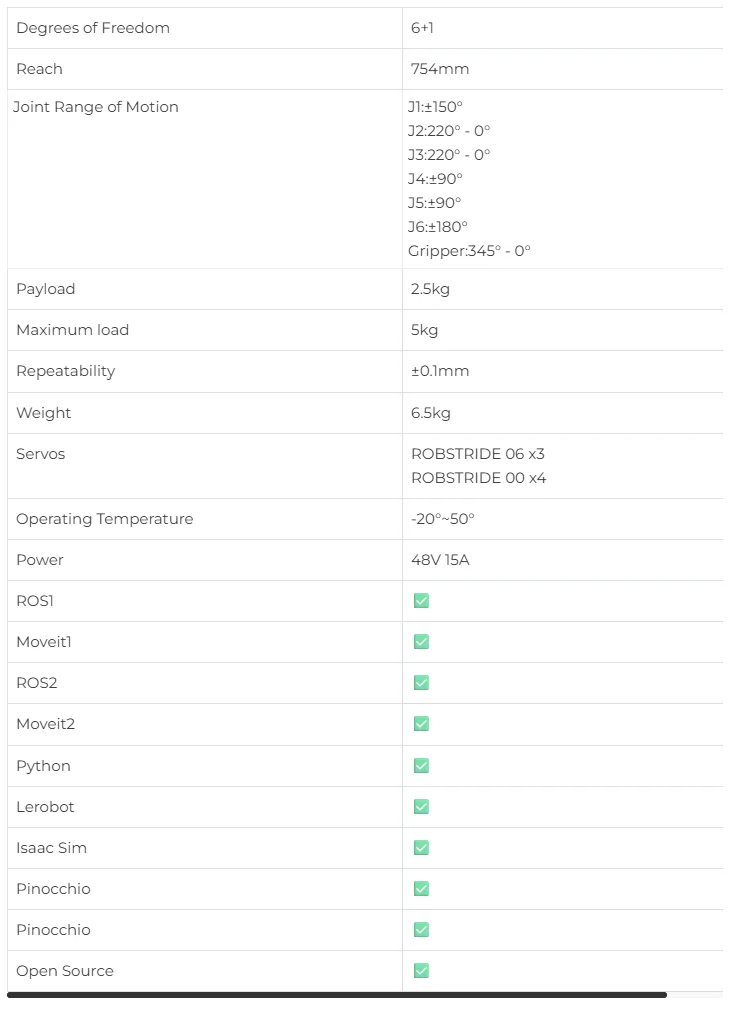Select the 2.5kg payload value
The width and height of the screenshot is (731, 1013).
pos(430,289)
